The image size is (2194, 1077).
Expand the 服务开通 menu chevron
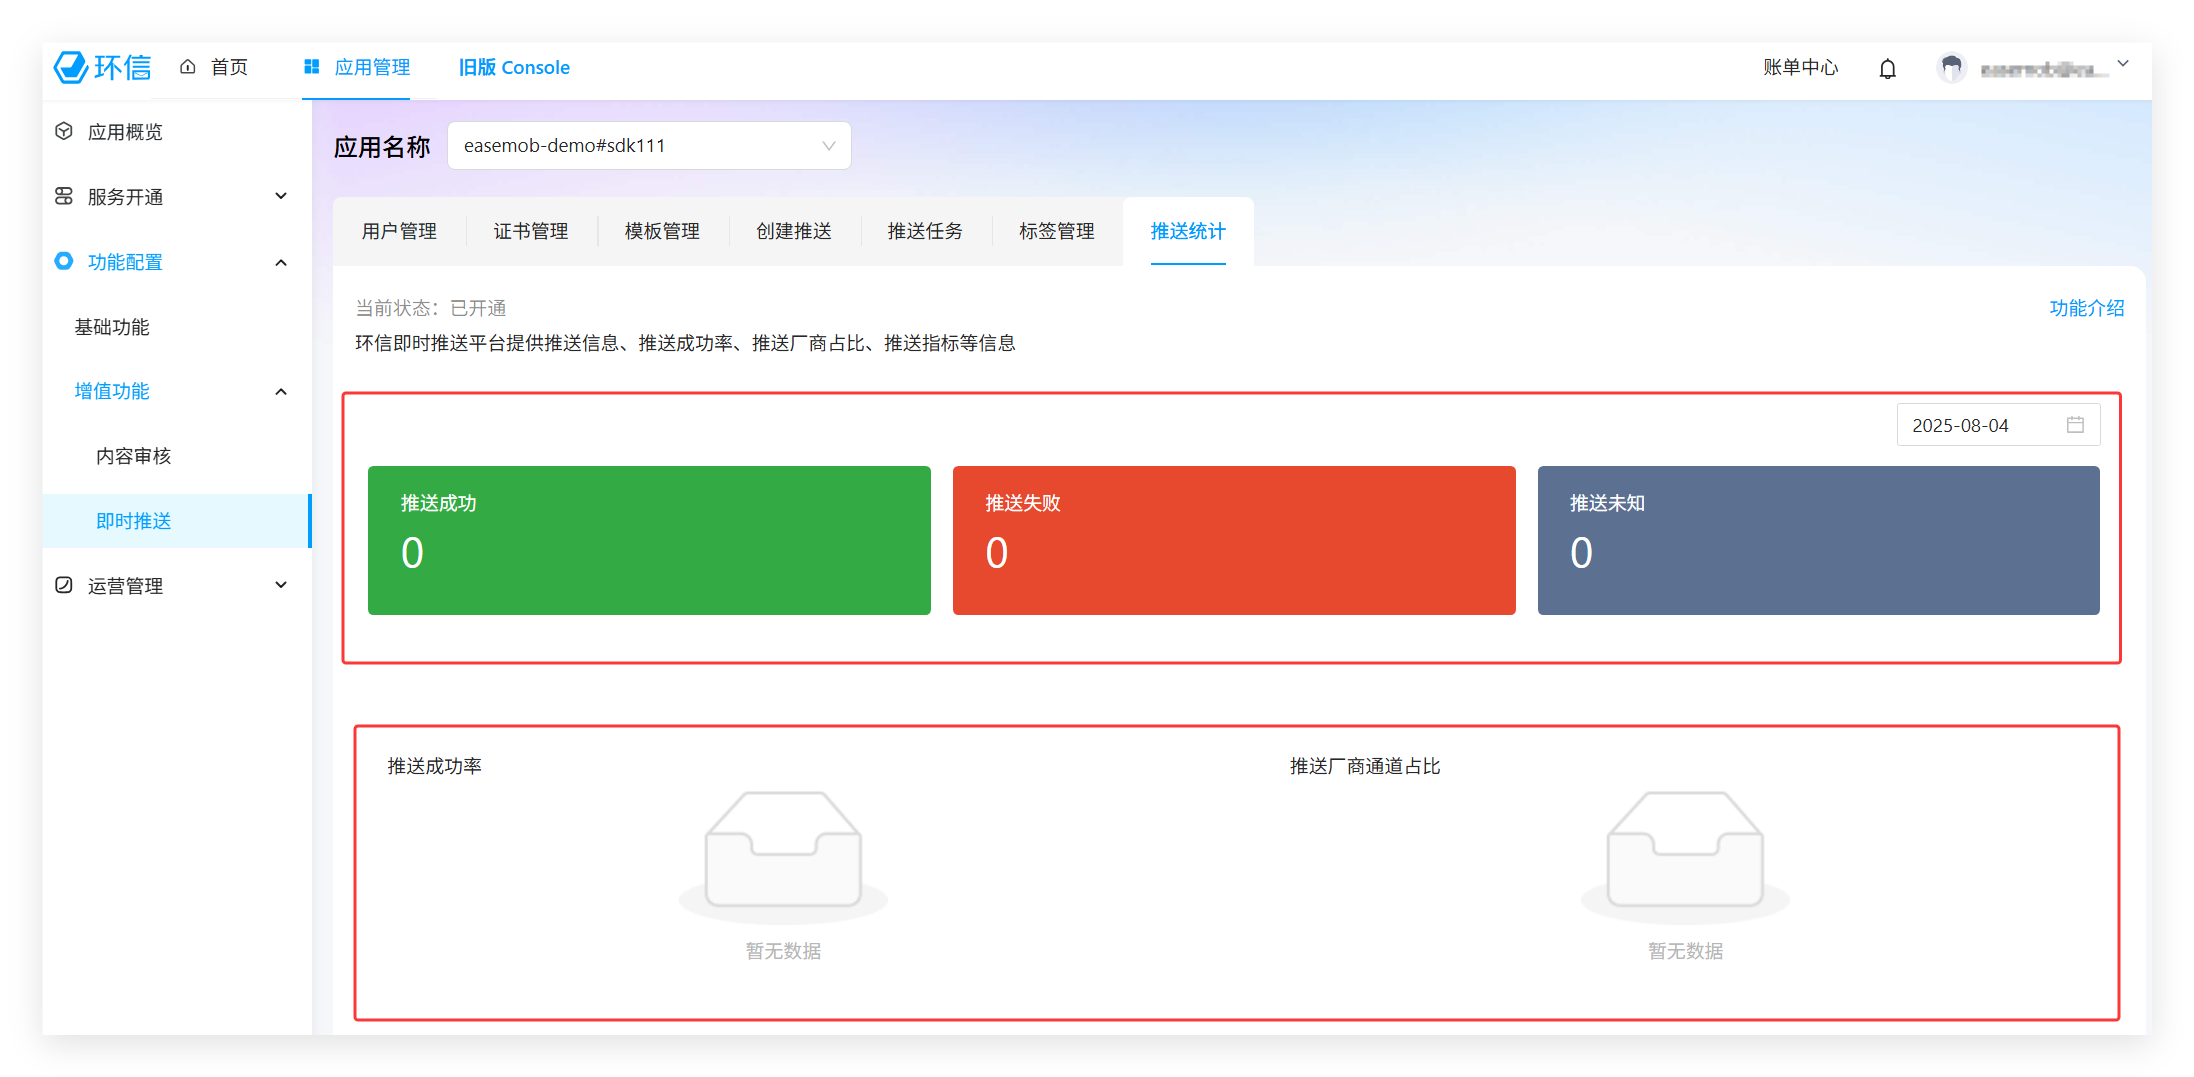(x=281, y=196)
